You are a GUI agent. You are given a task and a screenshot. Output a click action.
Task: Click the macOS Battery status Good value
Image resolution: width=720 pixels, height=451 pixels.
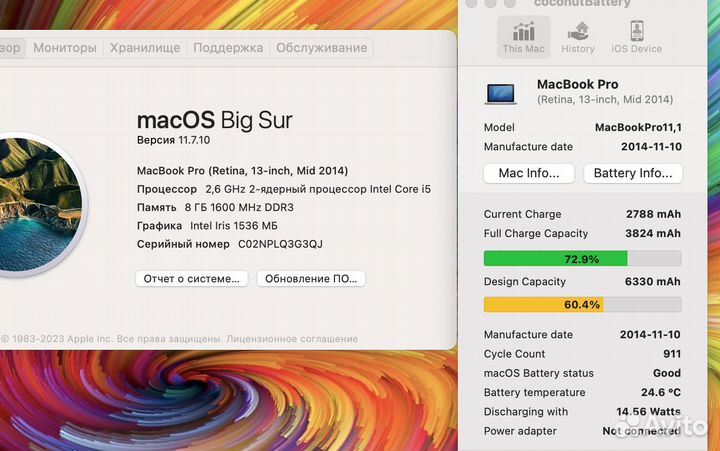click(667, 373)
